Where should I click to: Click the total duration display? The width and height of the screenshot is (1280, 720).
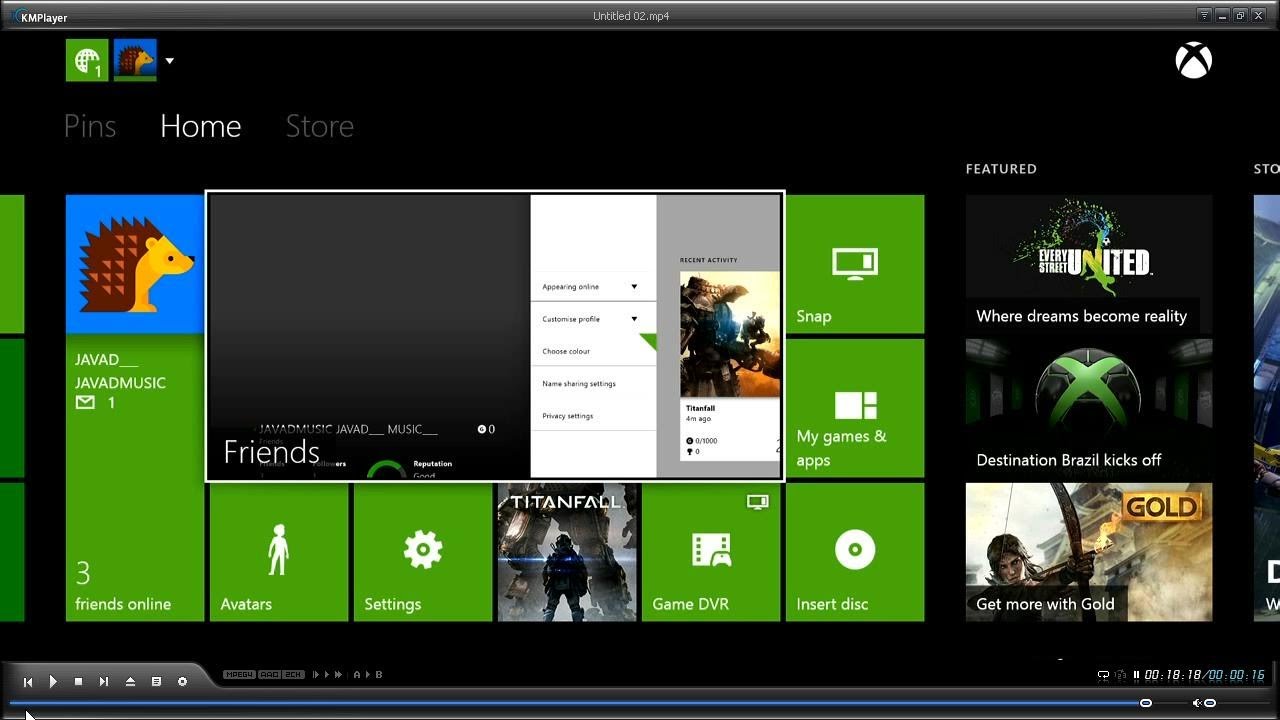coord(1236,675)
